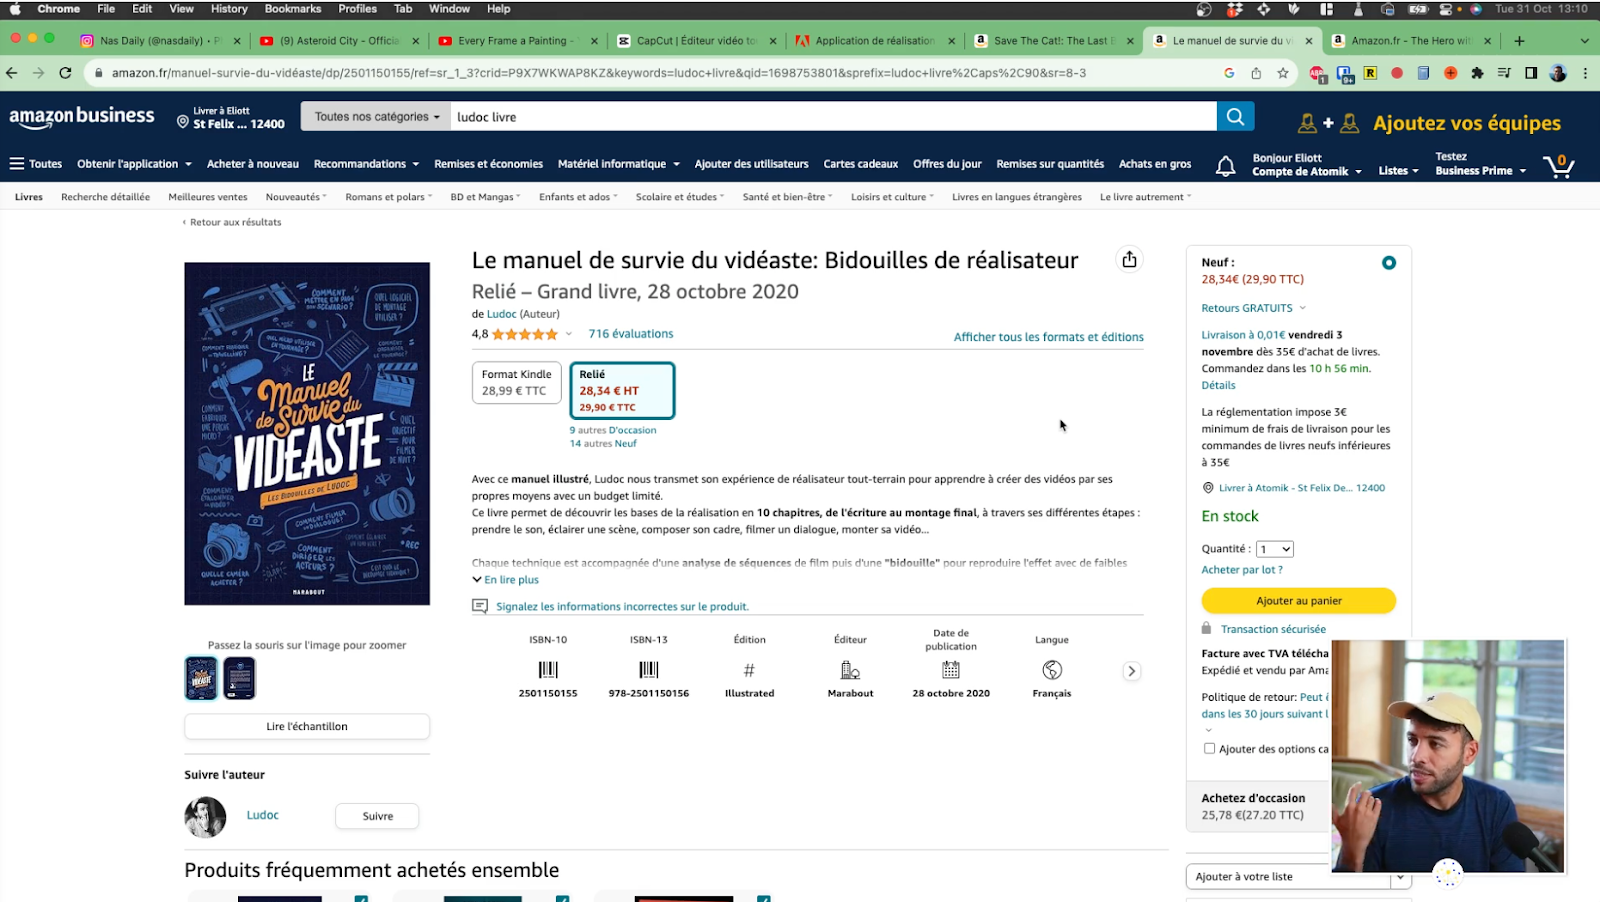This screenshot has height=902, width=1600.
Task: Open the Quantité dropdown
Action: pos(1275,549)
